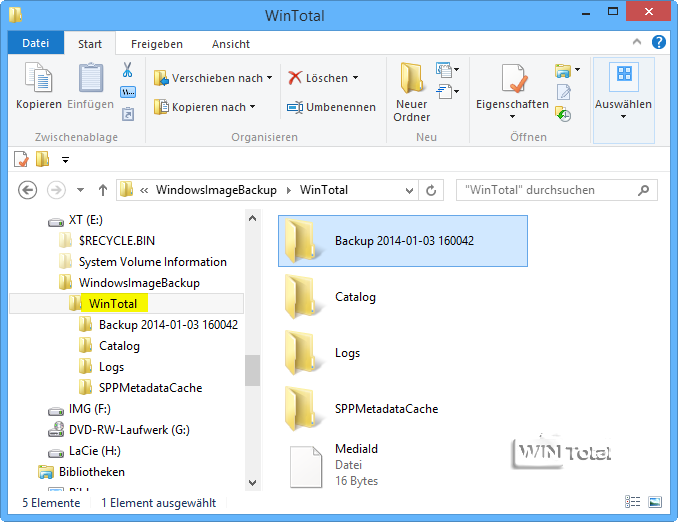678x522 pixels.
Task: Click the hidden path chevrons in address bar
Action: 144,191
